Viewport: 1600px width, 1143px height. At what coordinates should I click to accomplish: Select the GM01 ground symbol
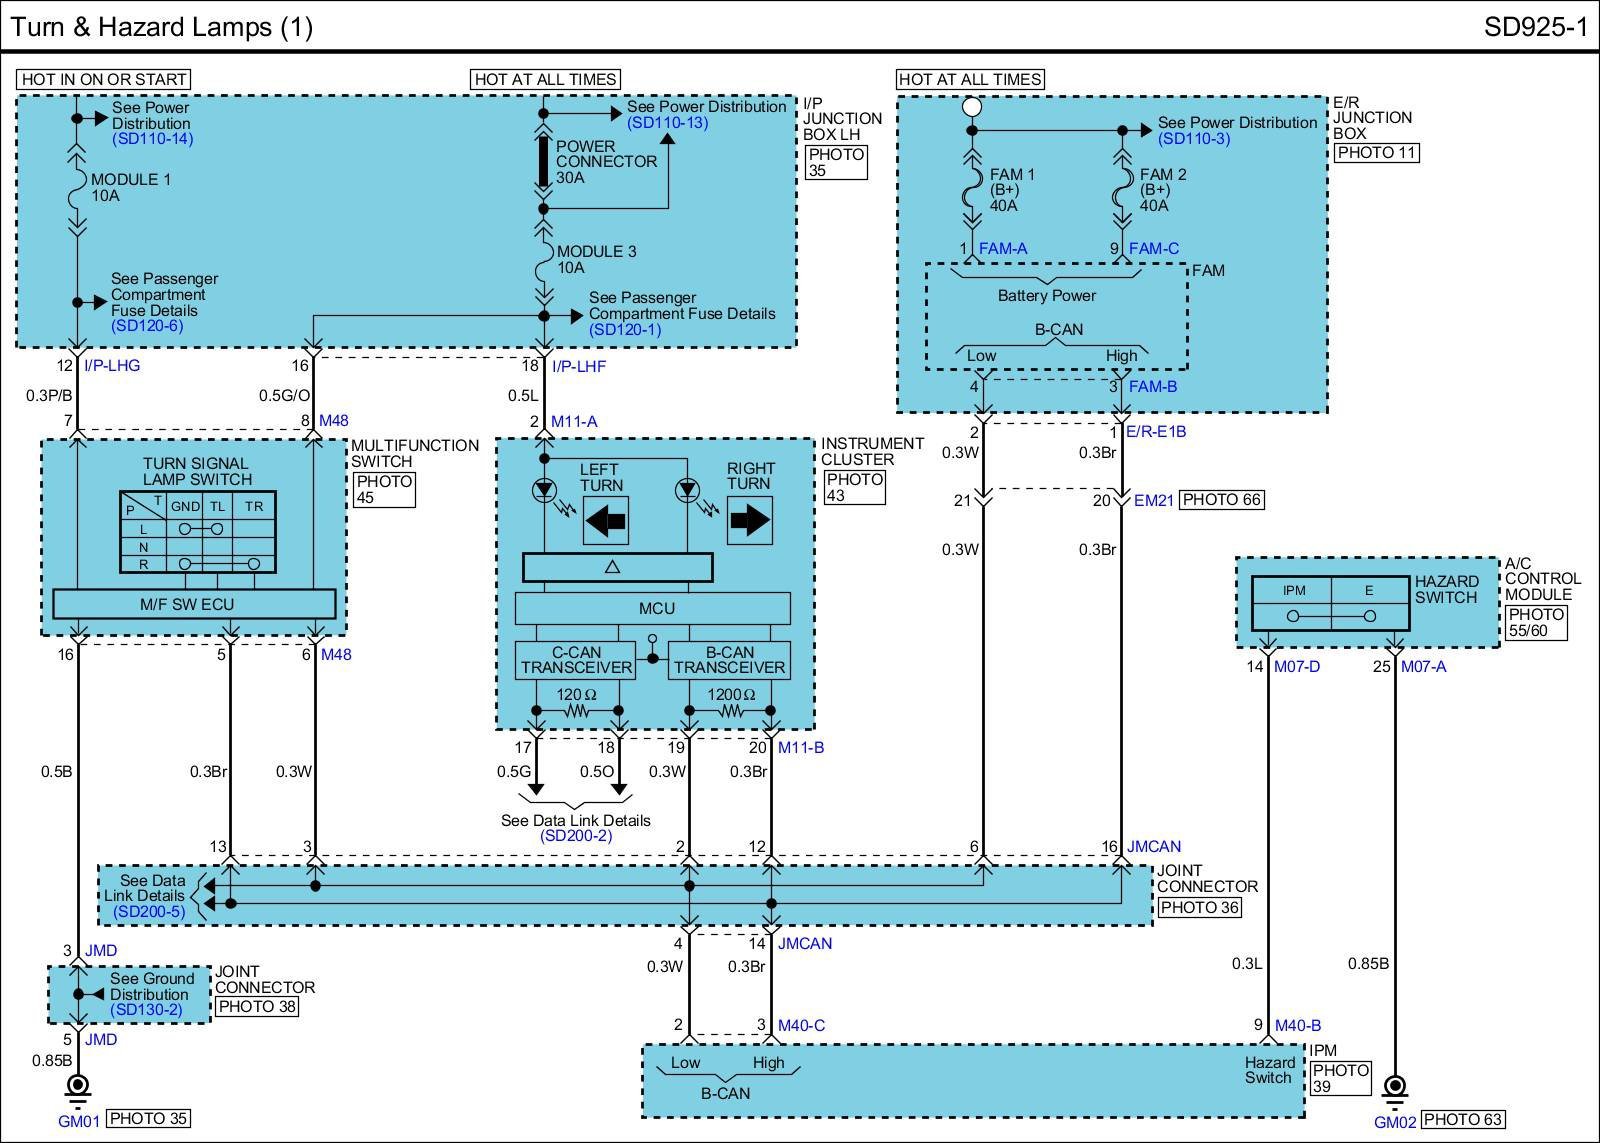tap(77, 1088)
